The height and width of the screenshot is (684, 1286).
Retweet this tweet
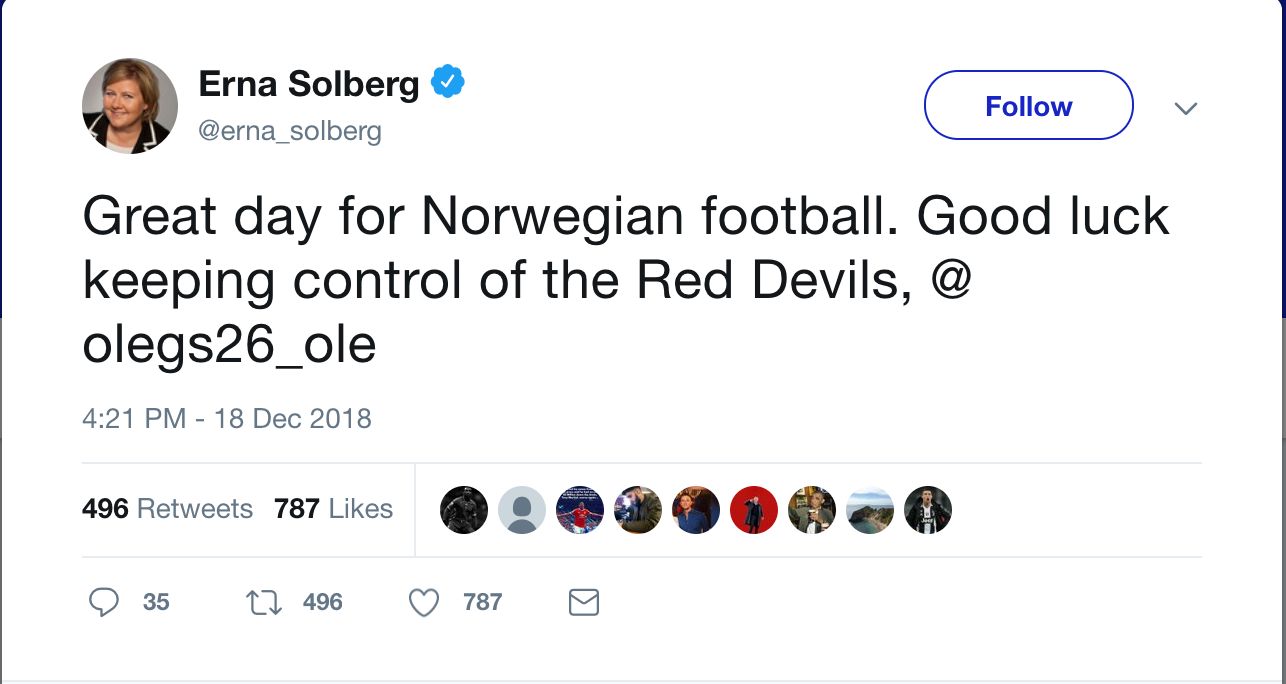(x=263, y=602)
